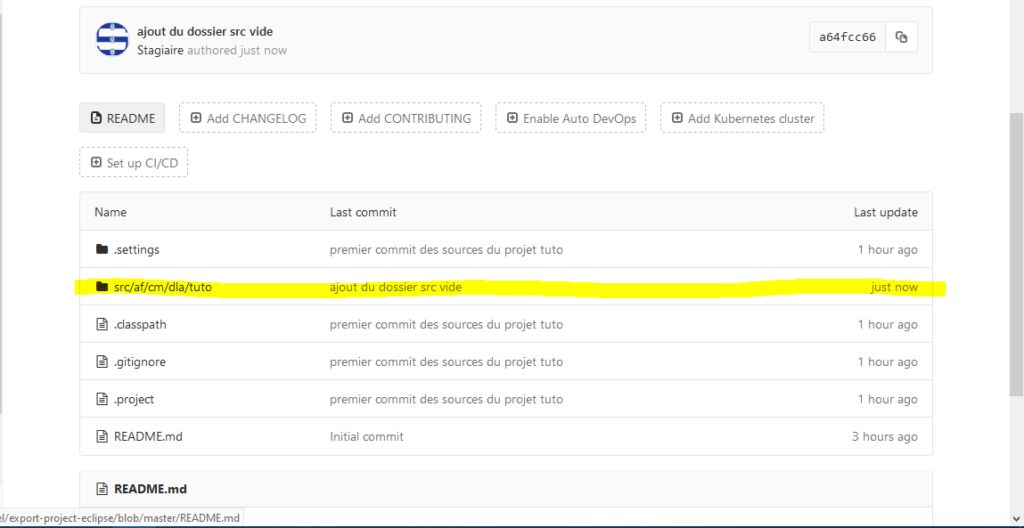1024x528 pixels.
Task: Click Add CHANGELOG button
Action: coord(247,118)
